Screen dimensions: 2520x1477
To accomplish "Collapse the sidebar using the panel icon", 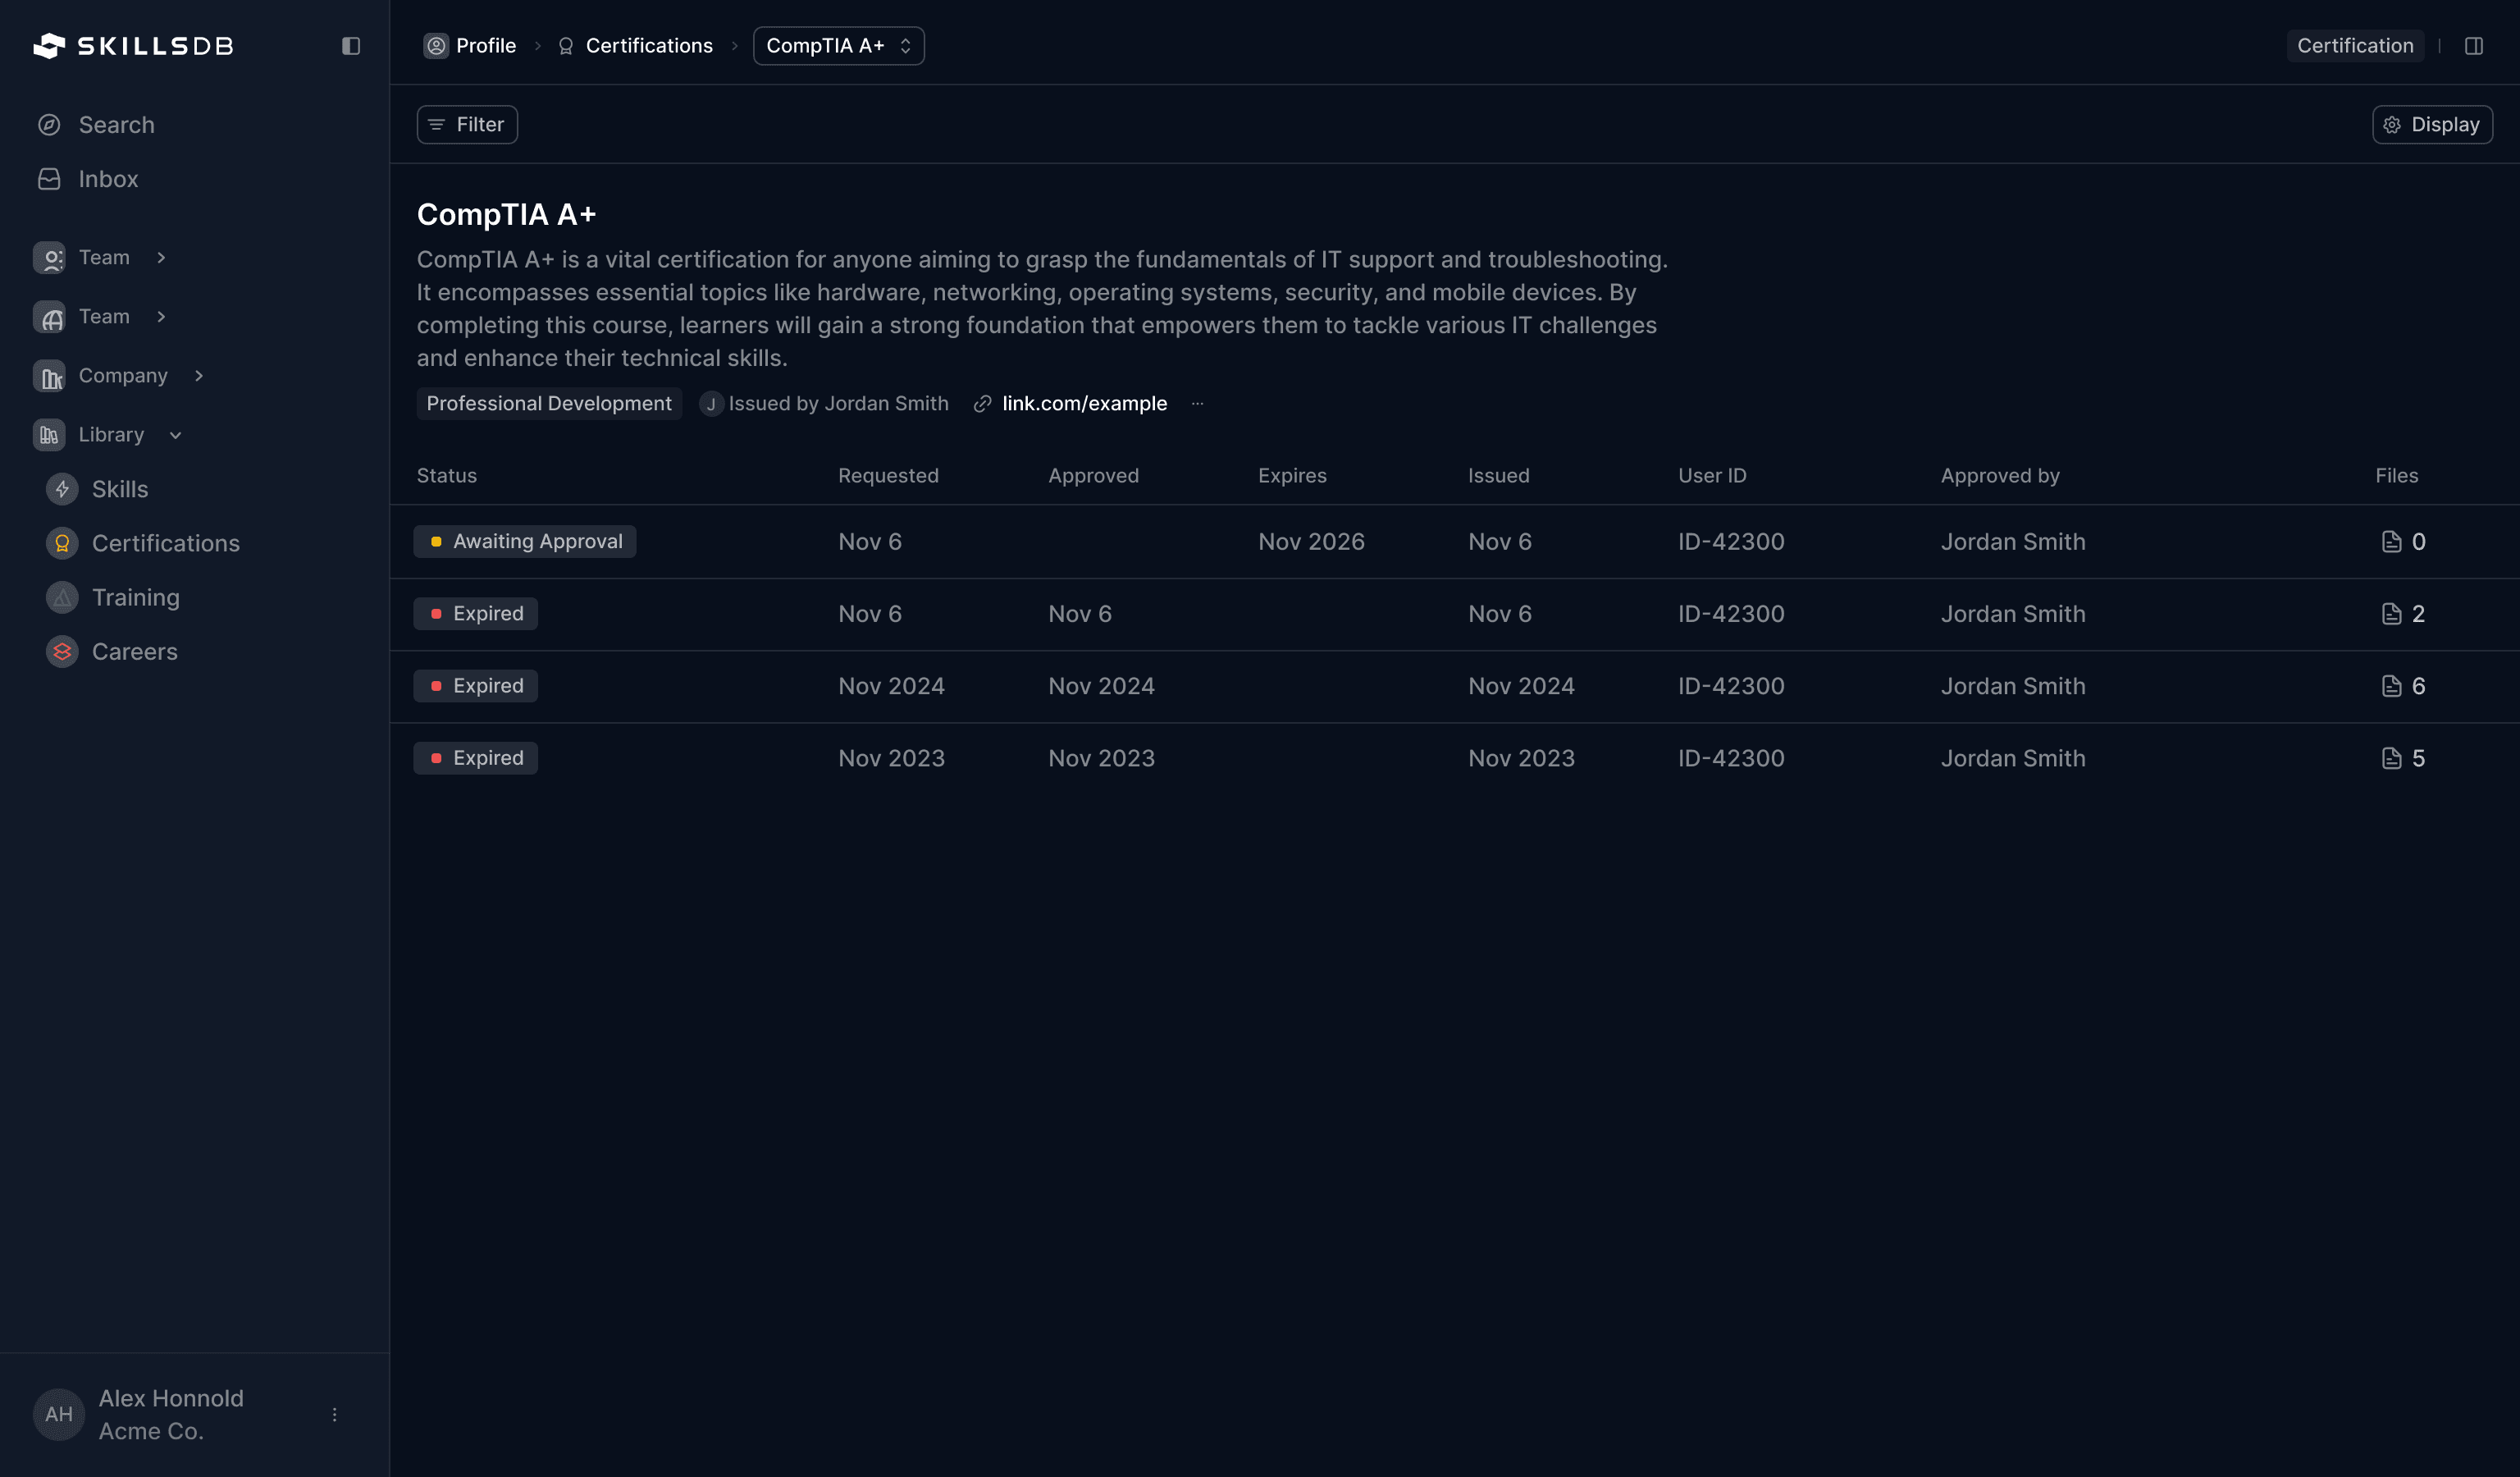I will (x=350, y=46).
